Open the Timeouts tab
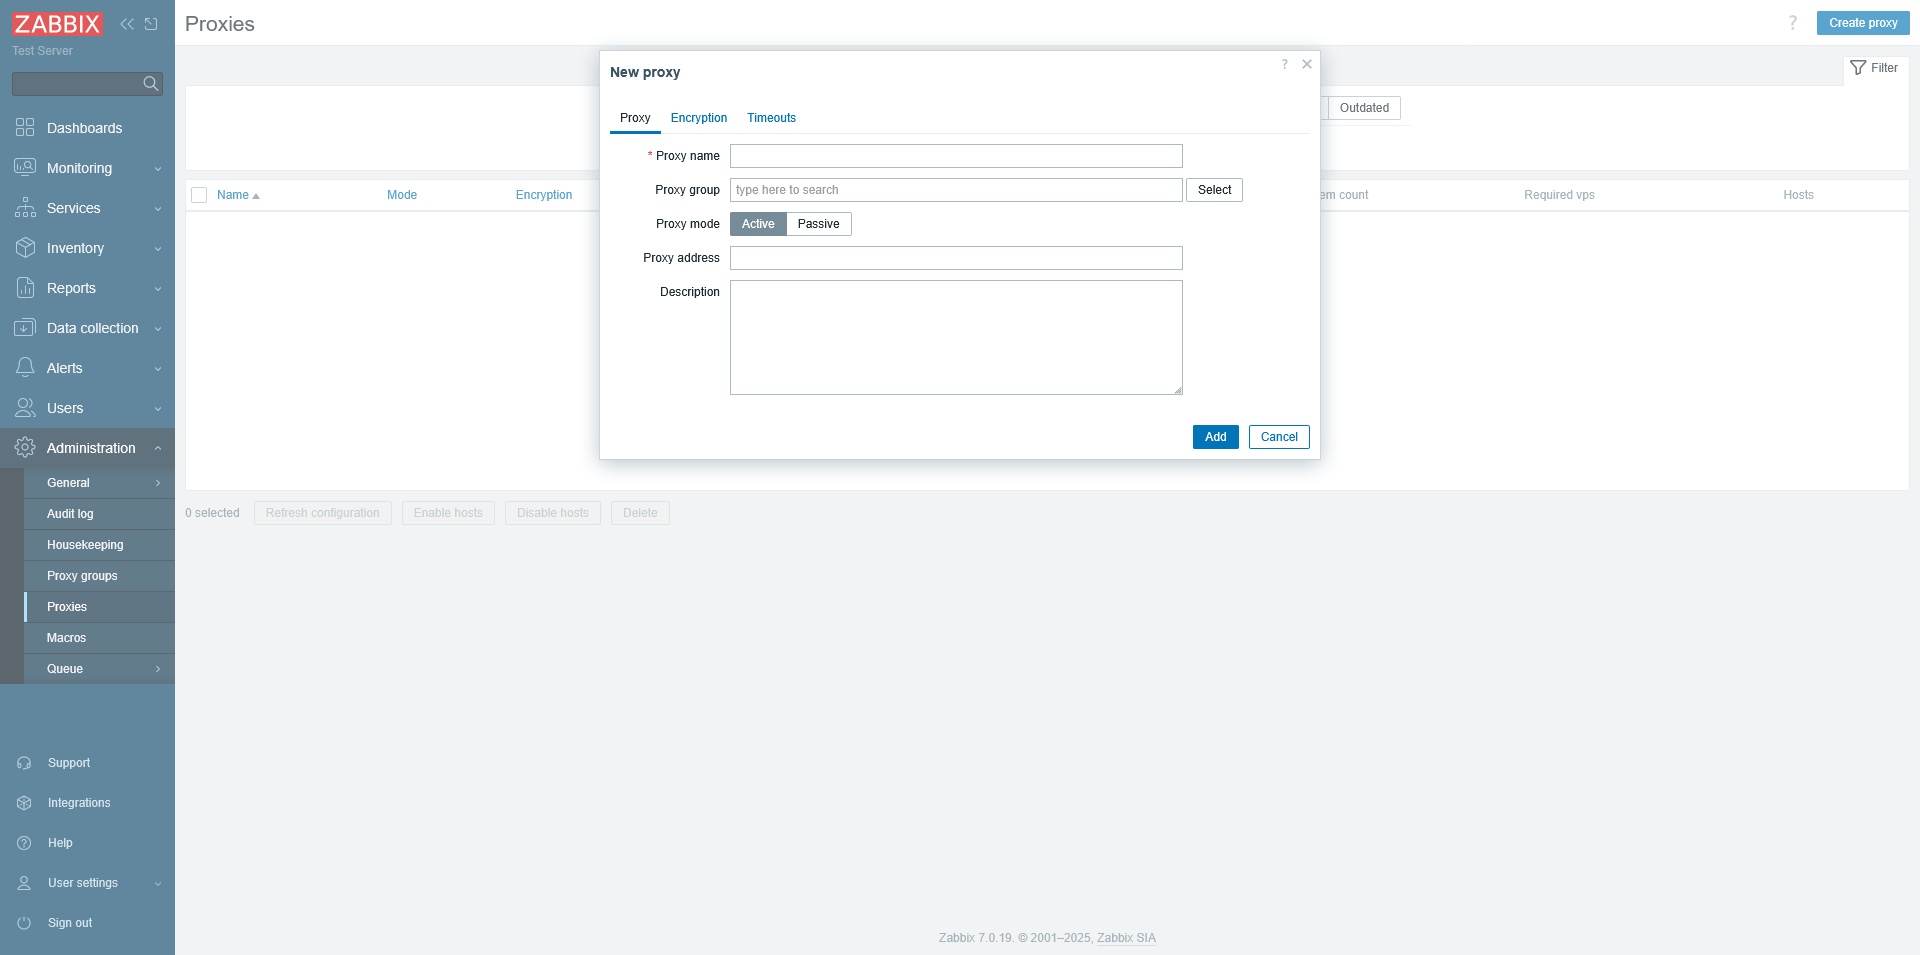The image size is (1920, 955). click(771, 118)
